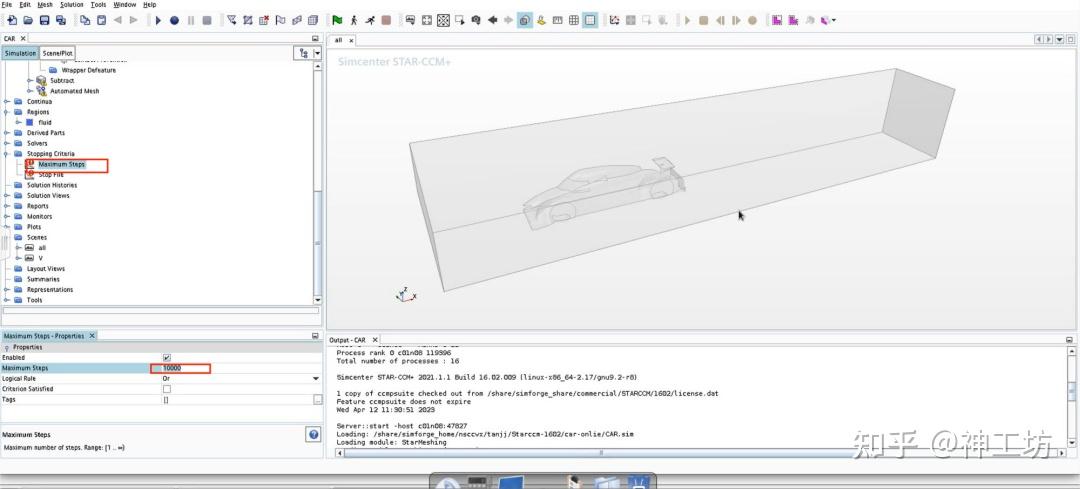The height and width of the screenshot is (489, 1080).
Task: Click the Reset View fit icon
Action: point(427,20)
